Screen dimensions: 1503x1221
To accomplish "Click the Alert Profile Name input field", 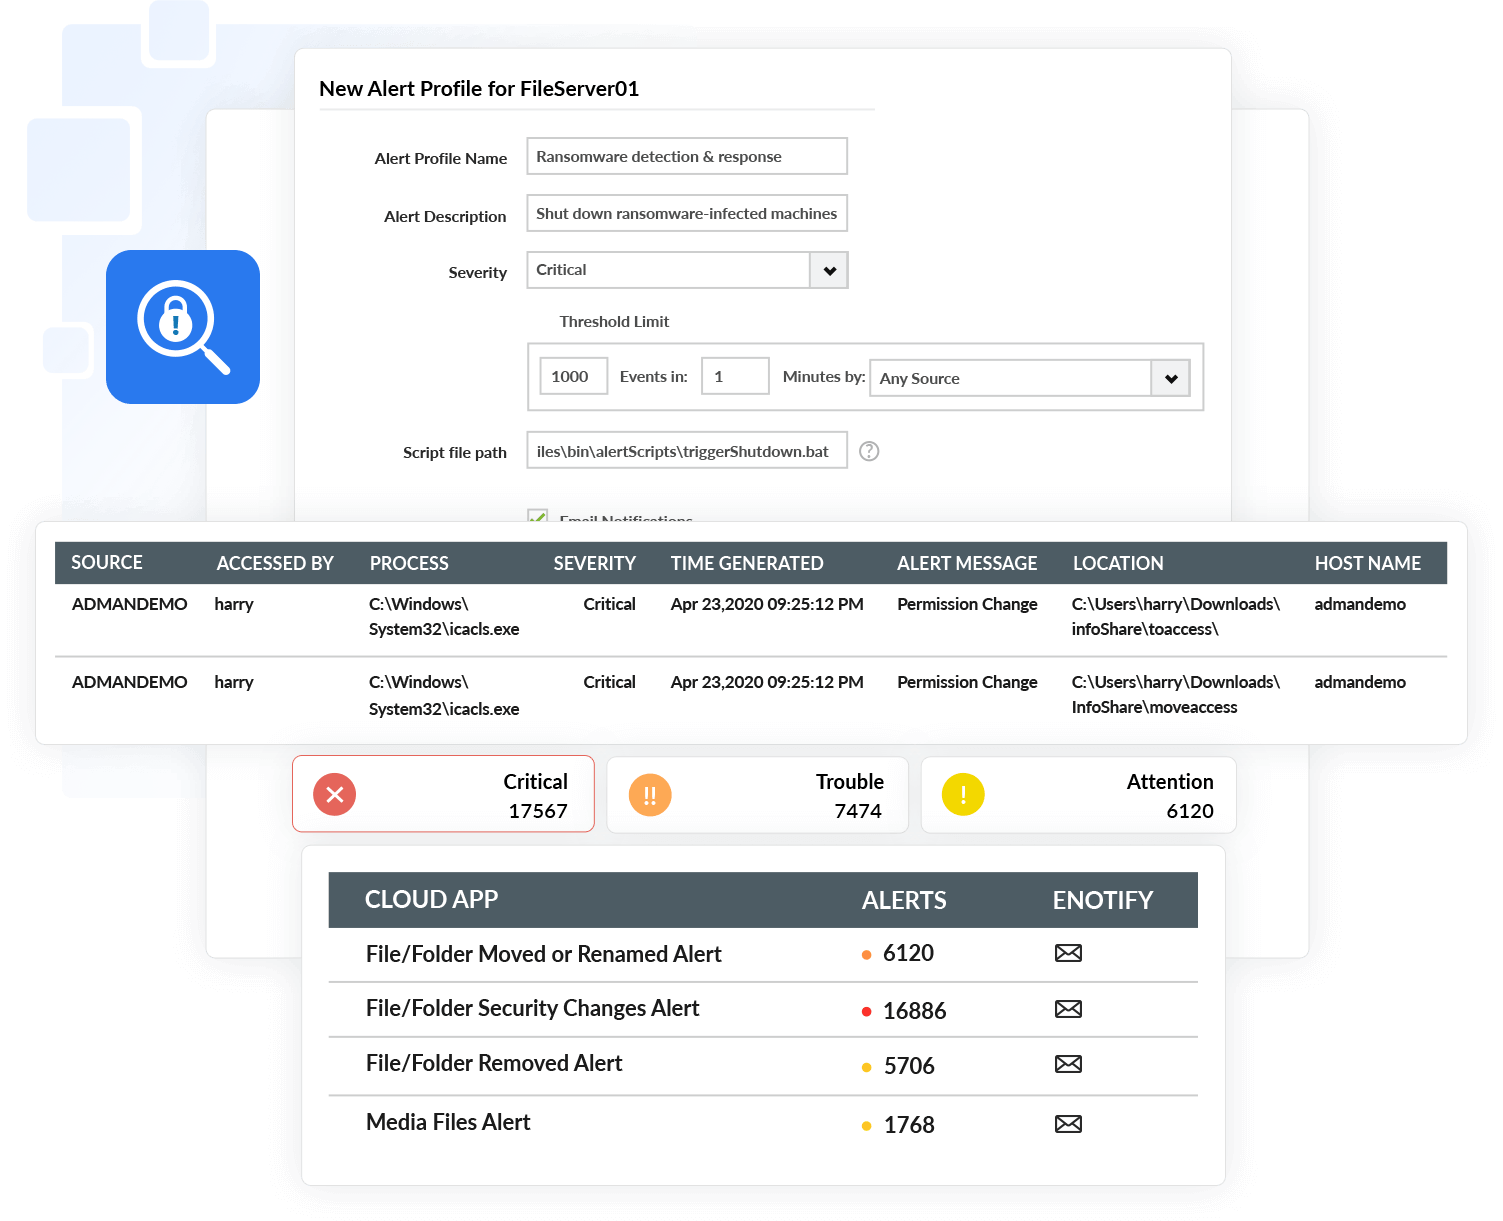I will (686, 156).
